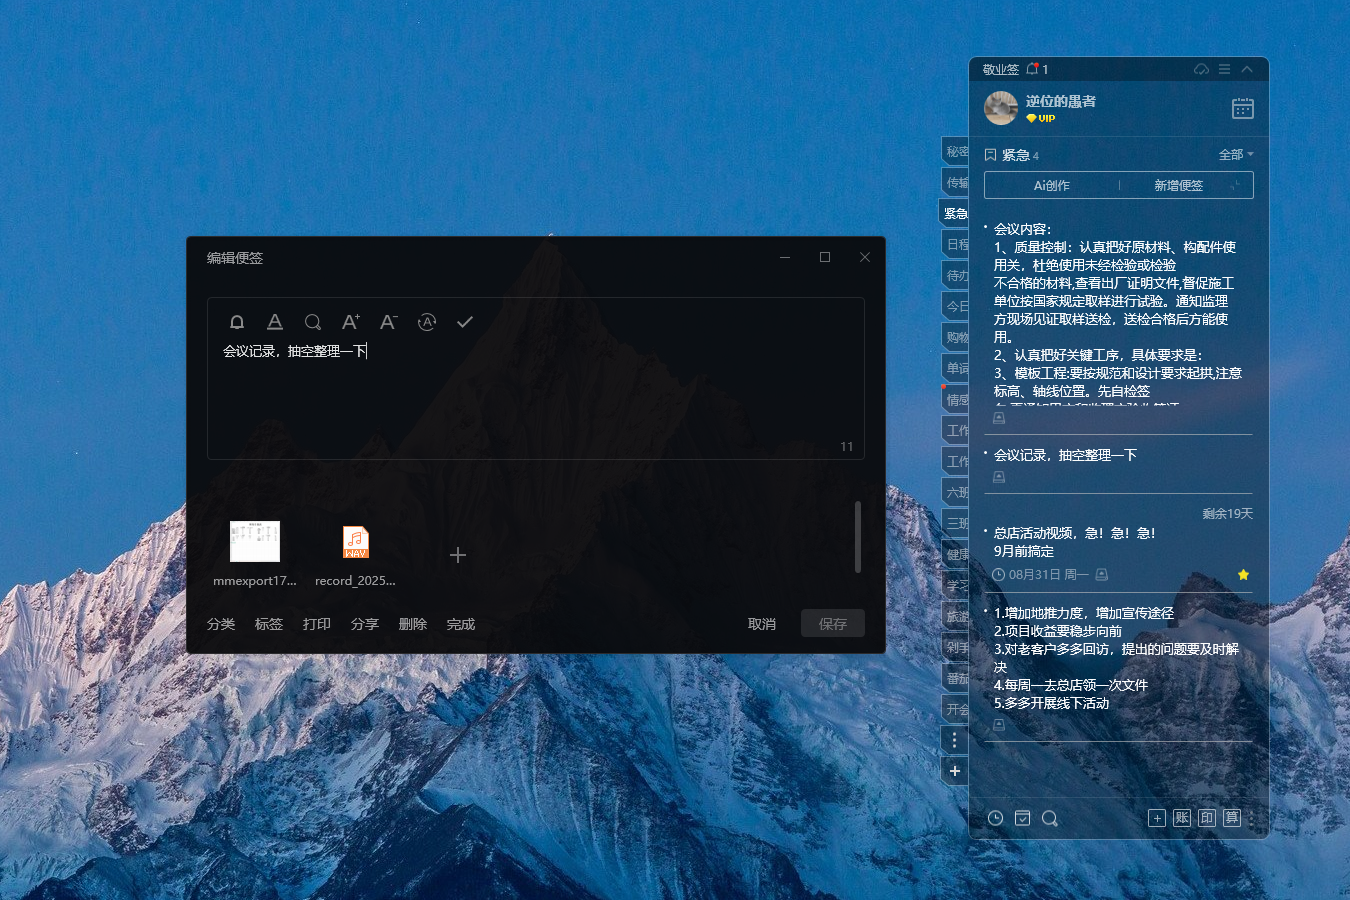Switch to the 单词 category tab
The width and height of the screenshot is (1350, 900).
(x=956, y=369)
